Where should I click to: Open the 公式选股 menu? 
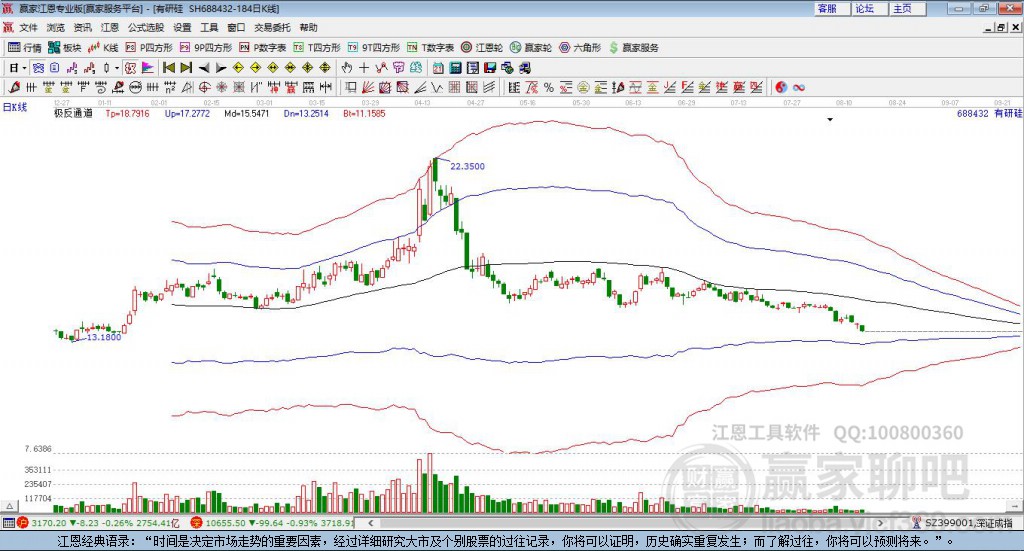146,27
